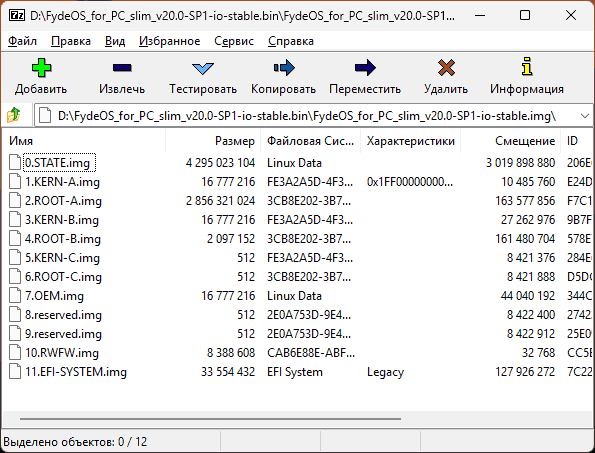
Task: Open the Правка menu
Action: (x=71, y=41)
